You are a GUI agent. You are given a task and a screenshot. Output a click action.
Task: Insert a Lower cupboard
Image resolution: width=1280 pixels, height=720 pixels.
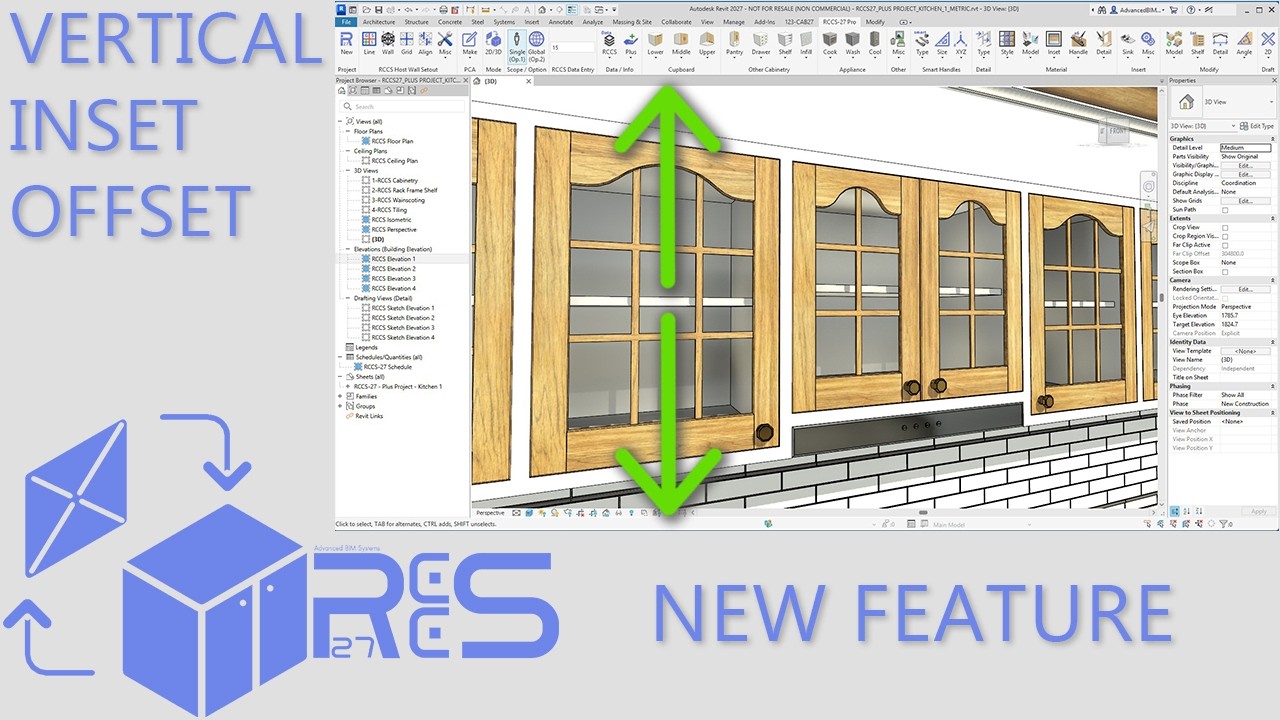point(655,43)
